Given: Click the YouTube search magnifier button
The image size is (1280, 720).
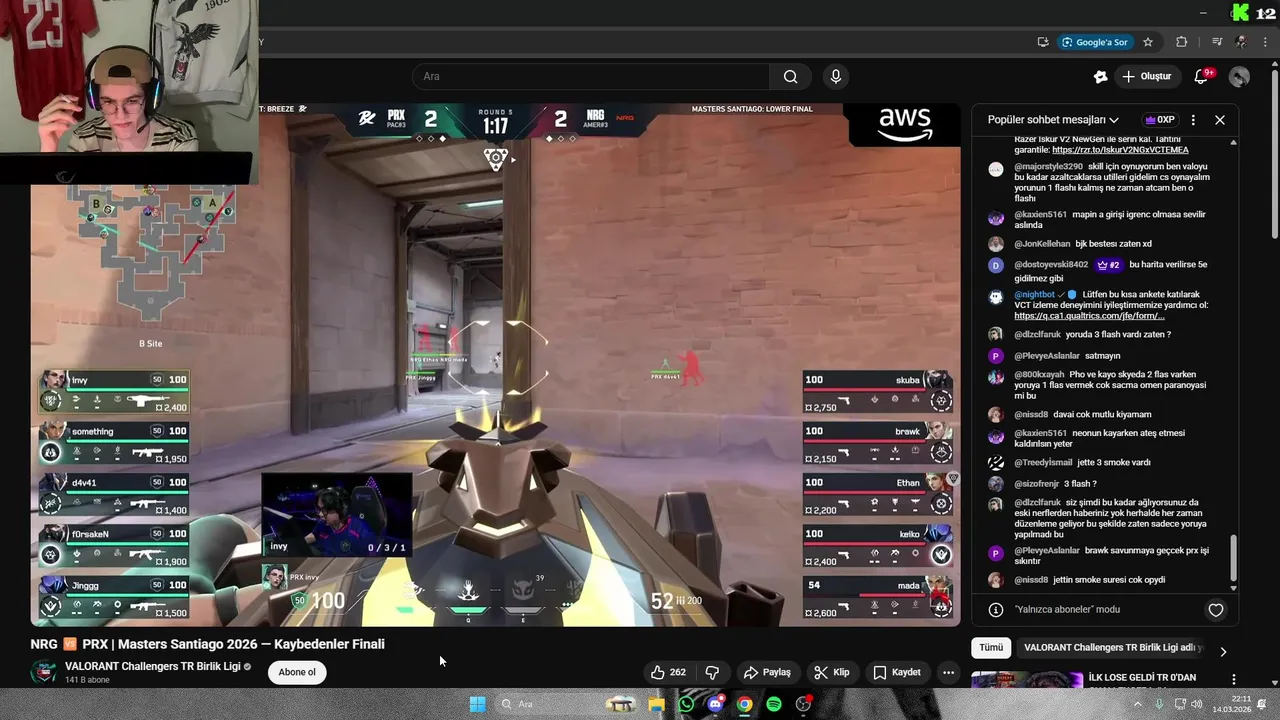Looking at the screenshot, I should pyautogui.click(x=790, y=77).
